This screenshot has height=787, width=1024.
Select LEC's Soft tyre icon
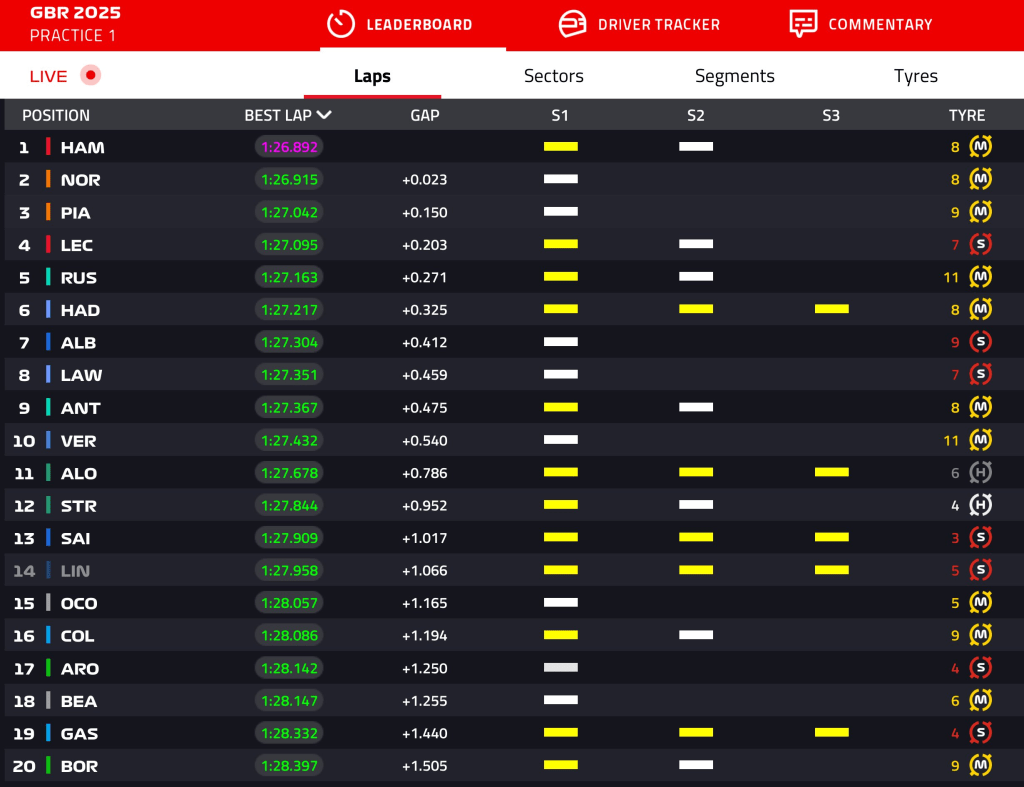980,244
